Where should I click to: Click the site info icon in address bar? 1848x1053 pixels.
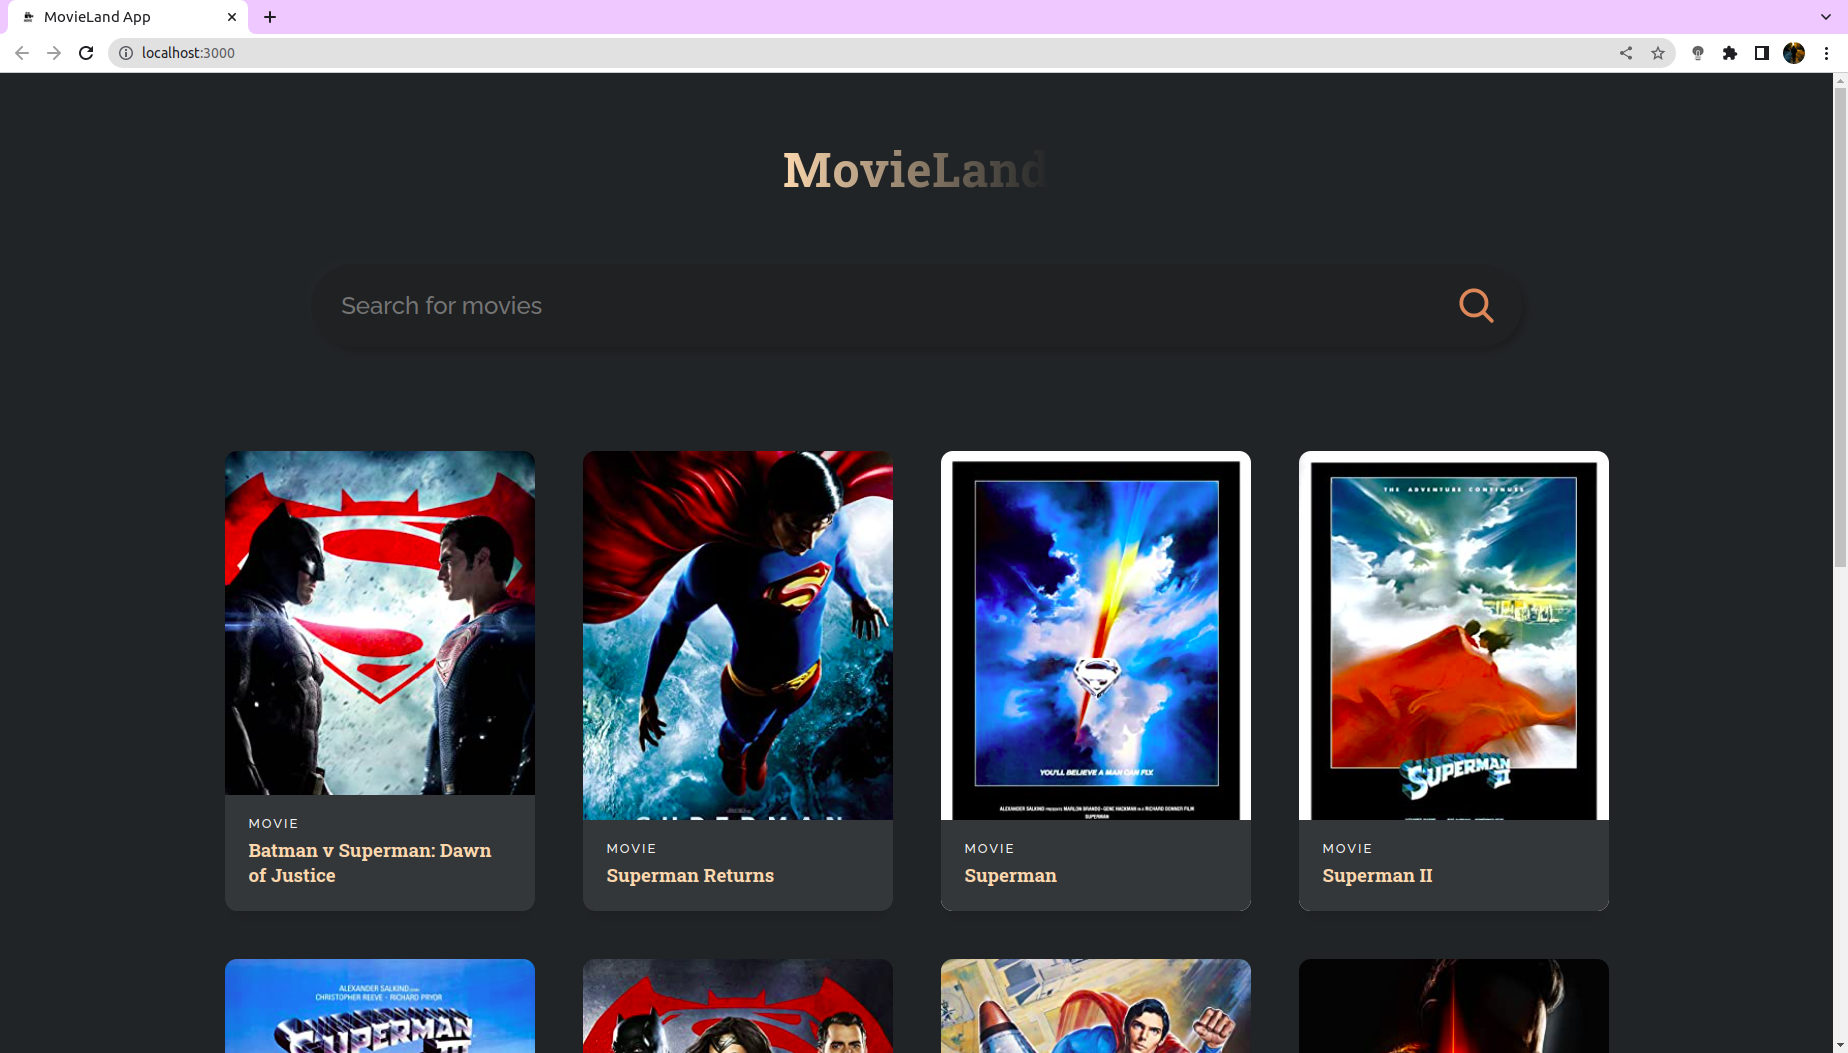[x=124, y=53]
